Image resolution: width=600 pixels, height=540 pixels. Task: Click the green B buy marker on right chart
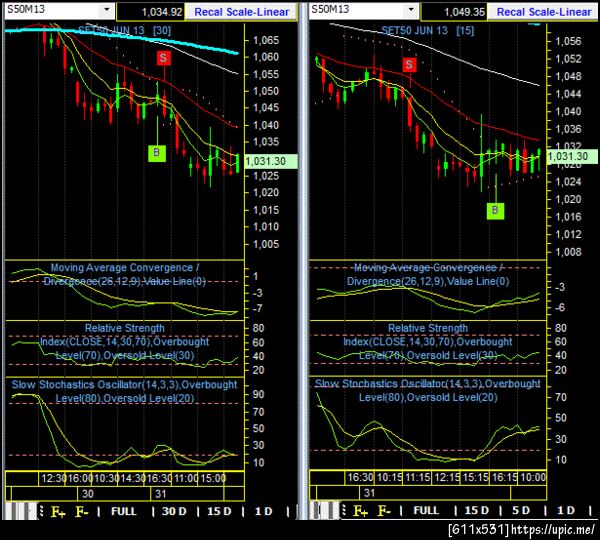pyautogui.click(x=495, y=210)
